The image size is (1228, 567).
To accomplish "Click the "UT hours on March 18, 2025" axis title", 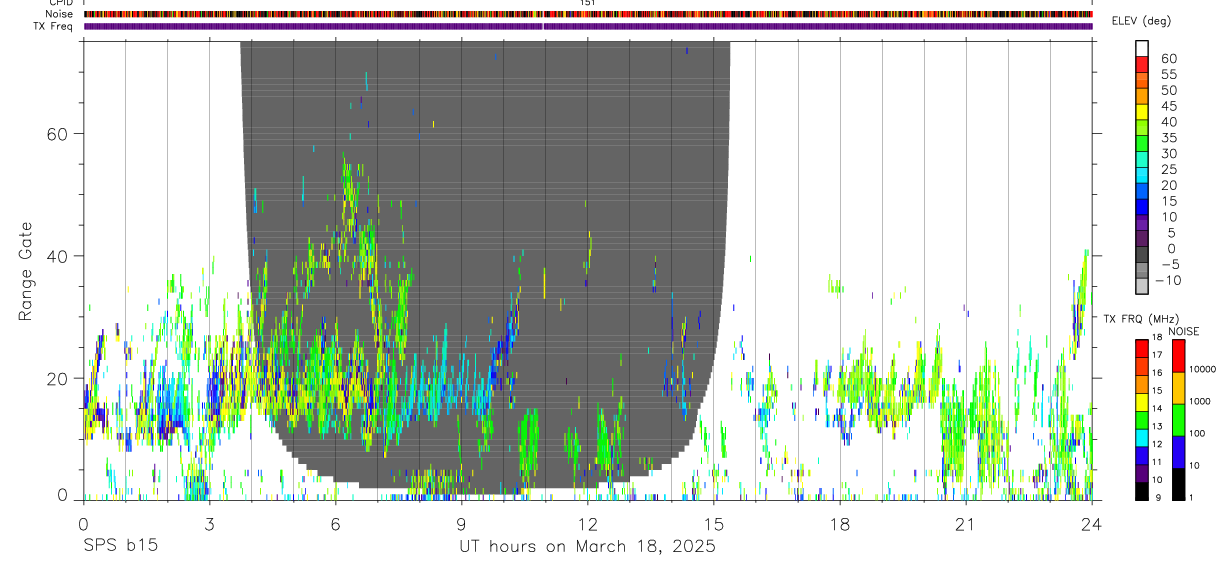I will [587, 547].
